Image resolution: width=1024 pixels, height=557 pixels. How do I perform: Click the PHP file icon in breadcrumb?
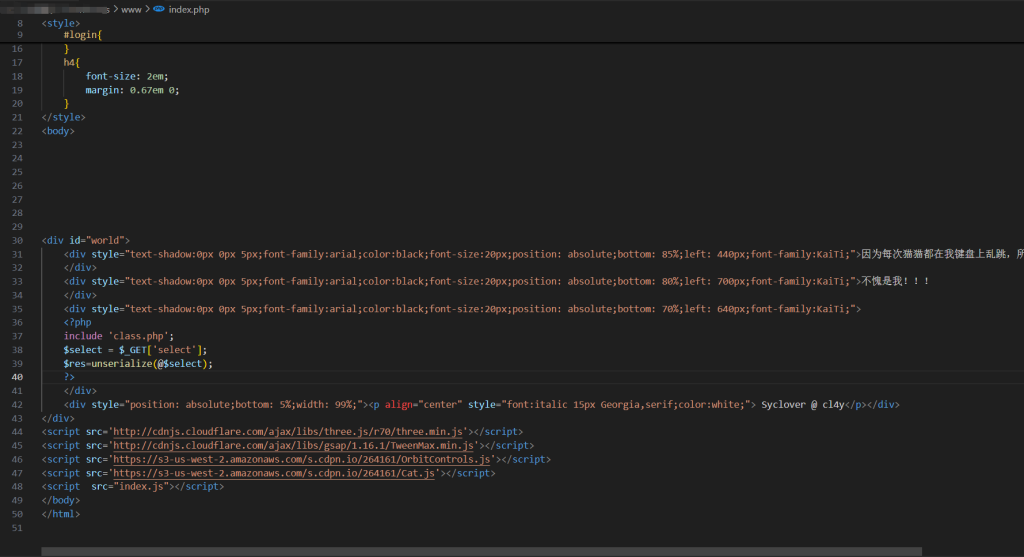coord(159,9)
